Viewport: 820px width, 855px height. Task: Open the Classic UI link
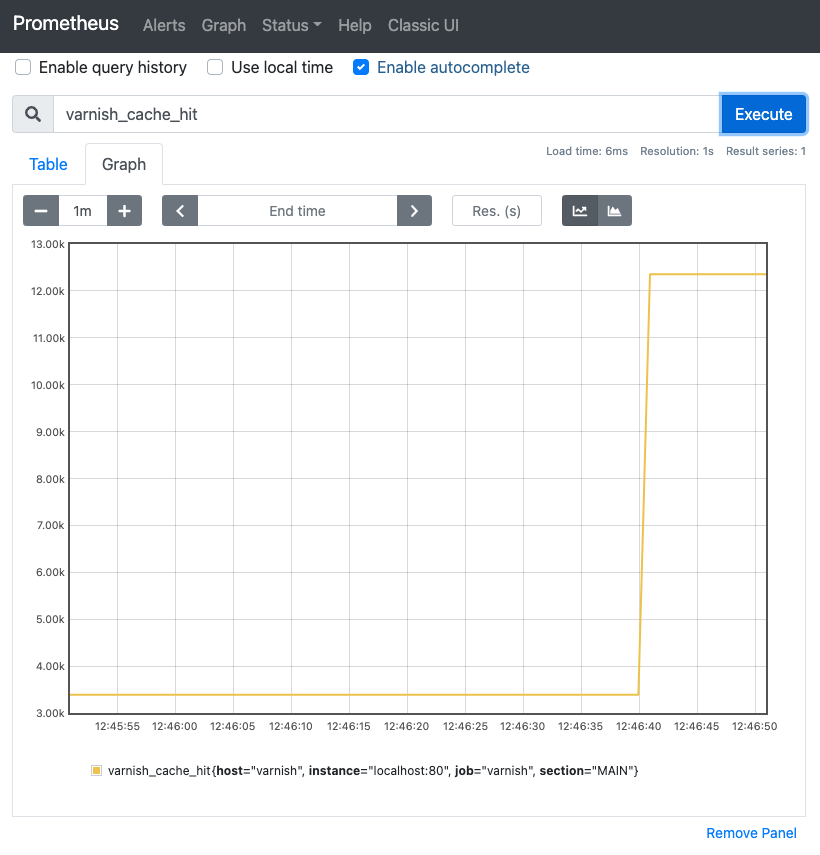tap(423, 25)
